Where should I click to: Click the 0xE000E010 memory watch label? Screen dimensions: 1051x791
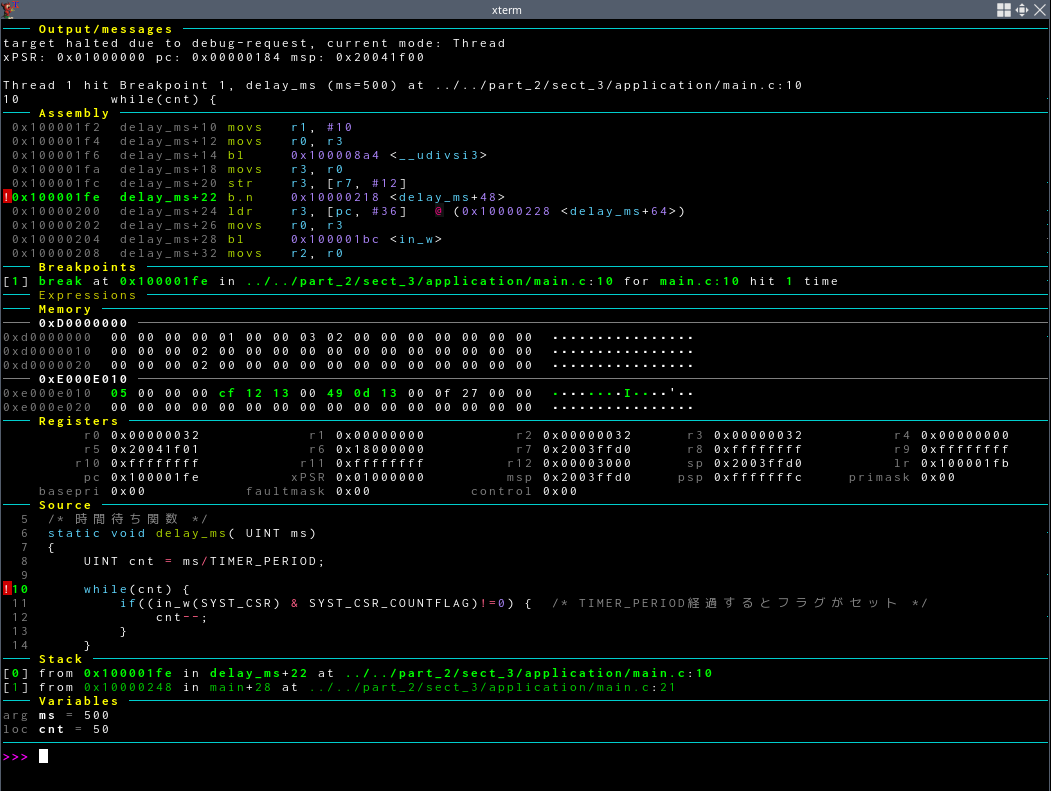point(83,380)
